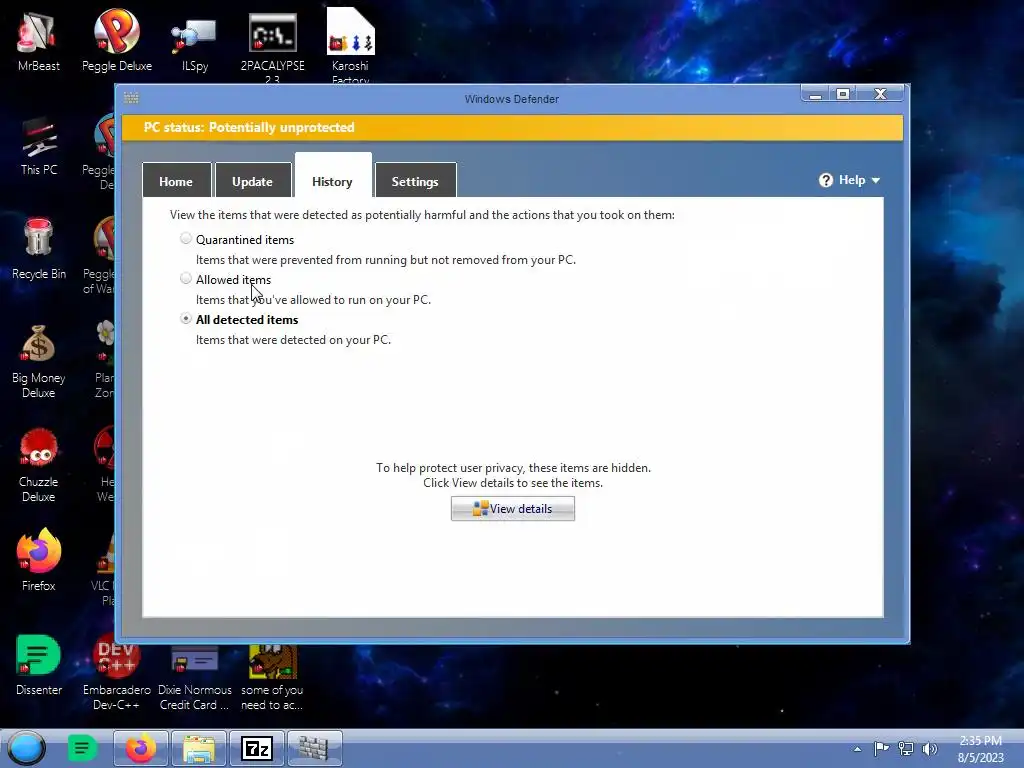The width and height of the screenshot is (1024, 768).
Task: Click the Windows Defender taskbar button
Action: coord(314,748)
